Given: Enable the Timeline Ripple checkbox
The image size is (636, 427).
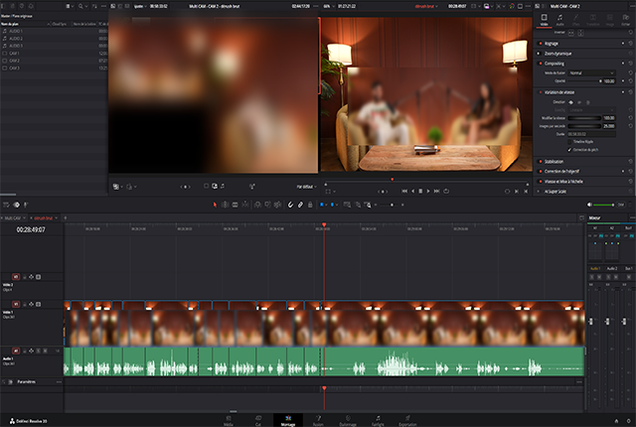Looking at the screenshot, I should click(x=567, y=141).
